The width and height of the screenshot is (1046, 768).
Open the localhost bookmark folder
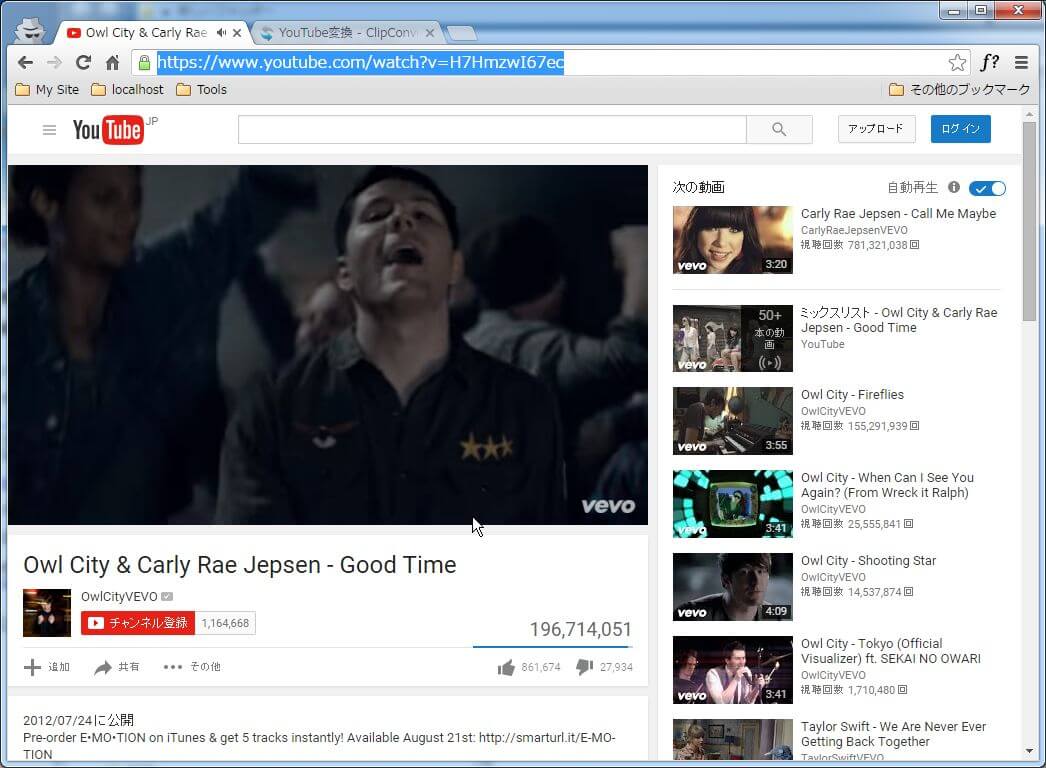[x=127, y=90]
